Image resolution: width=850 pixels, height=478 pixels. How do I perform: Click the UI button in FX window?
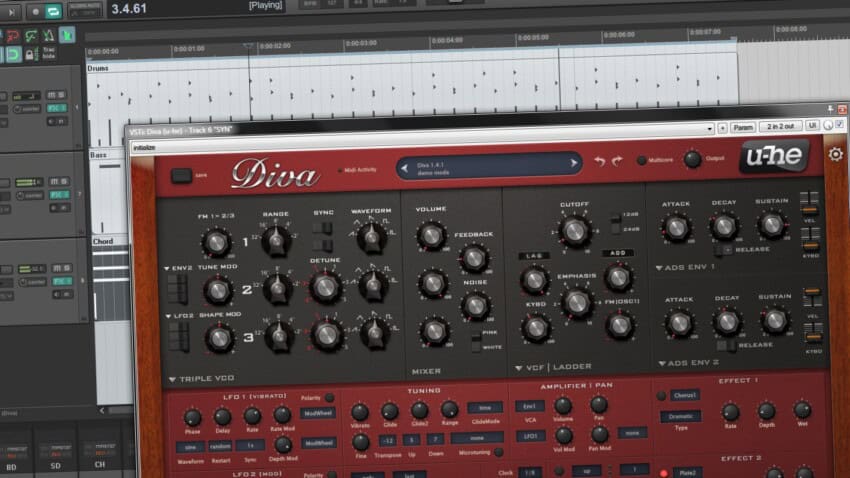click(812, 126)
